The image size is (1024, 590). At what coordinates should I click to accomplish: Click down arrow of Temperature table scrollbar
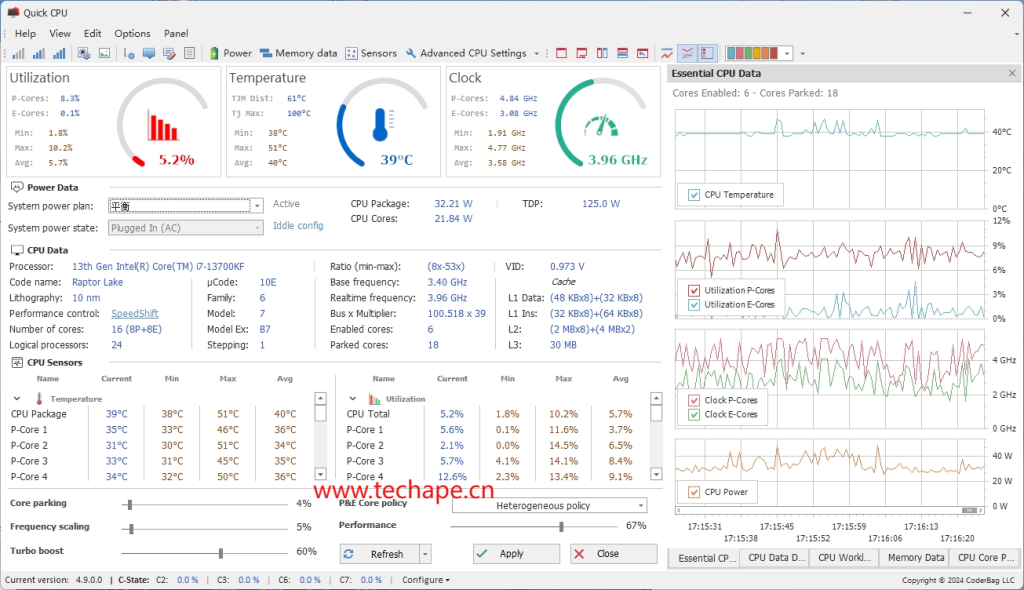[320, 474]
